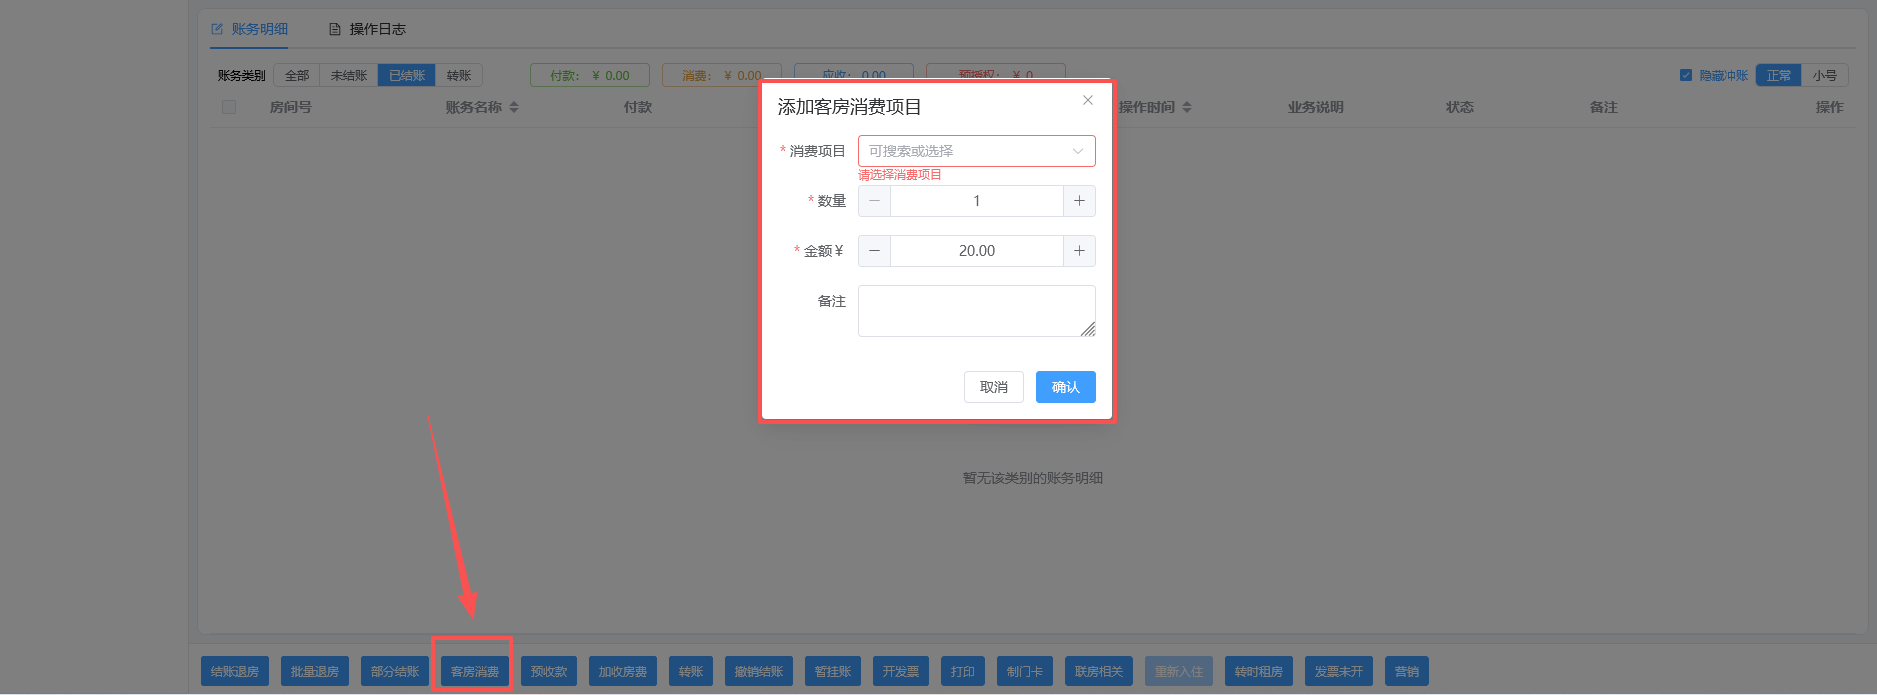Select the 未结账 category filter
This screenshot has width=1877, height=695.
point(349,75)
